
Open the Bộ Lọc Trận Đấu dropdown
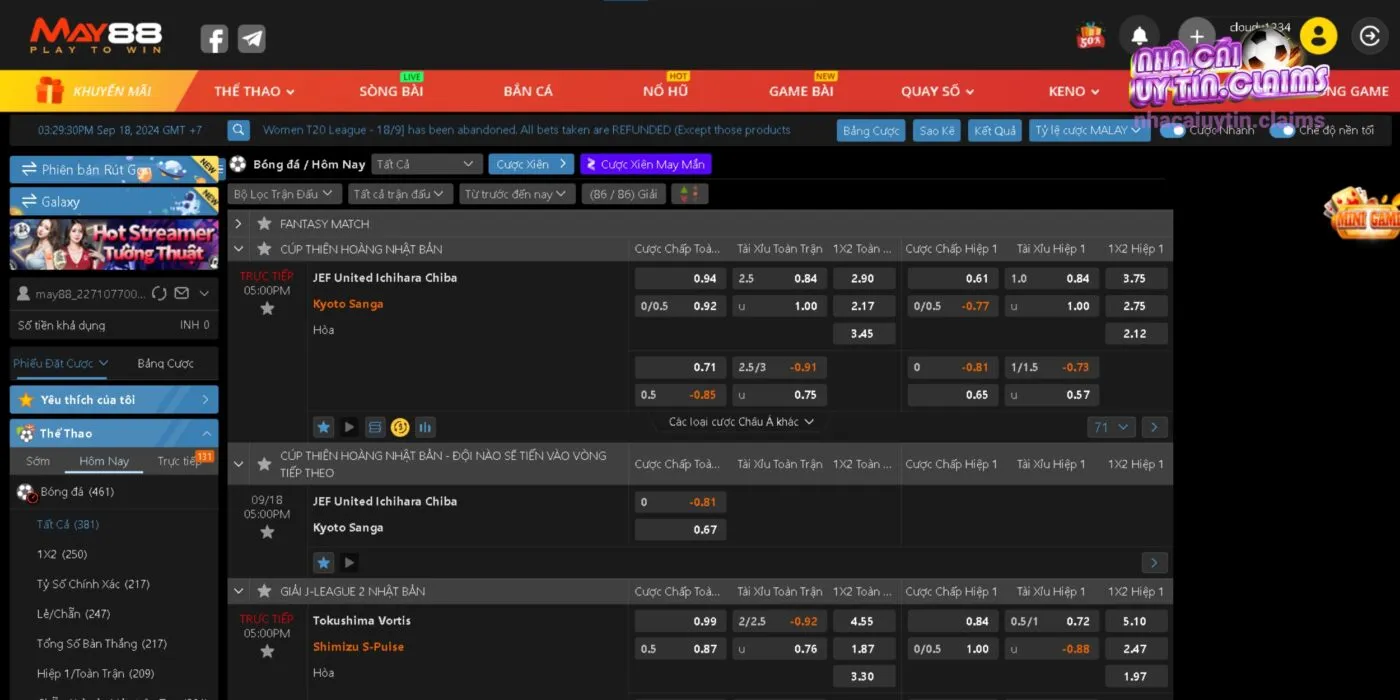pos(285,194)
